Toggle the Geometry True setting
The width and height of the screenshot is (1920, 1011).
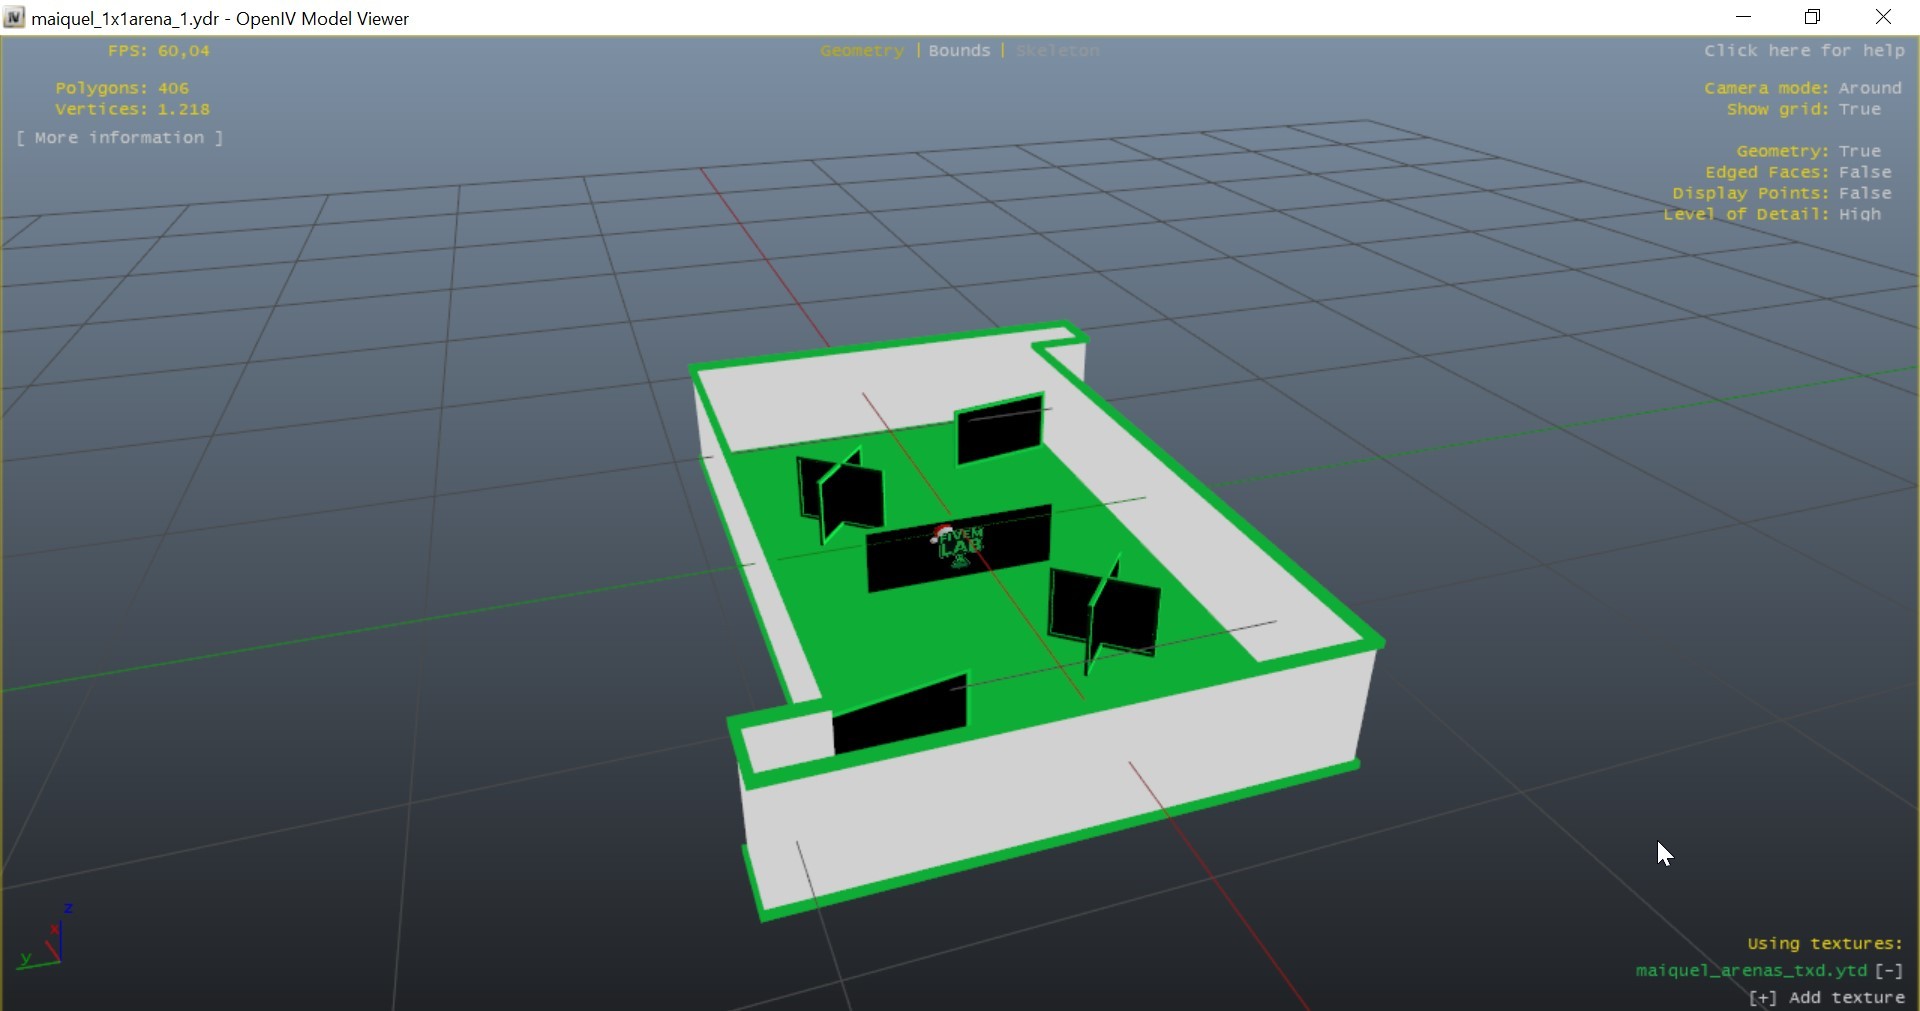tap(1808, 151)
